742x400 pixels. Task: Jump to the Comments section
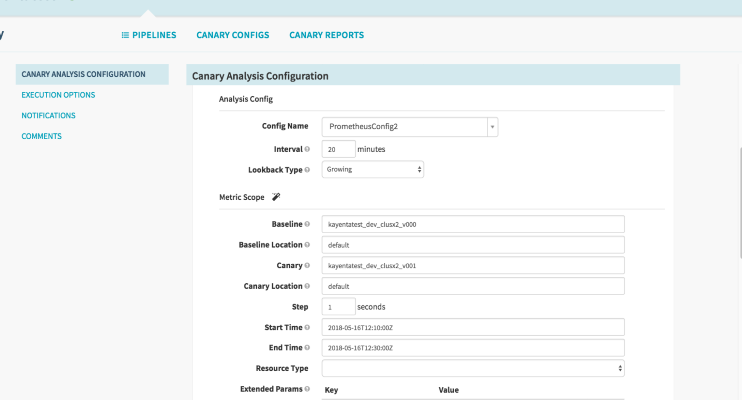[x=42, y=136]
